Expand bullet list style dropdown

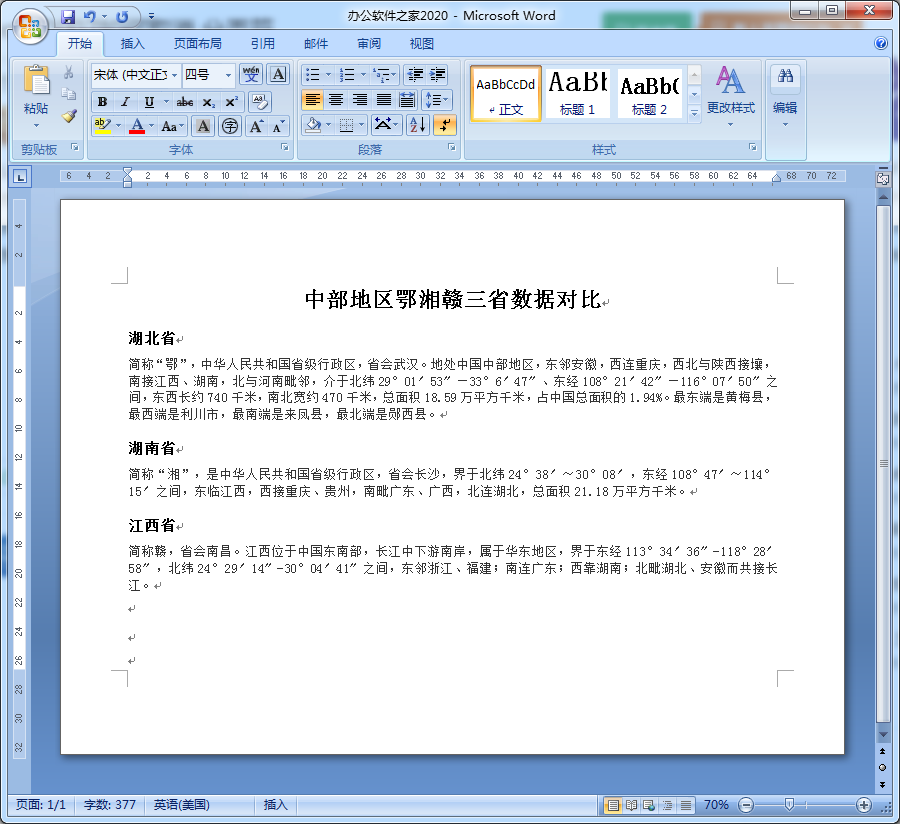[x=328, y=75]
